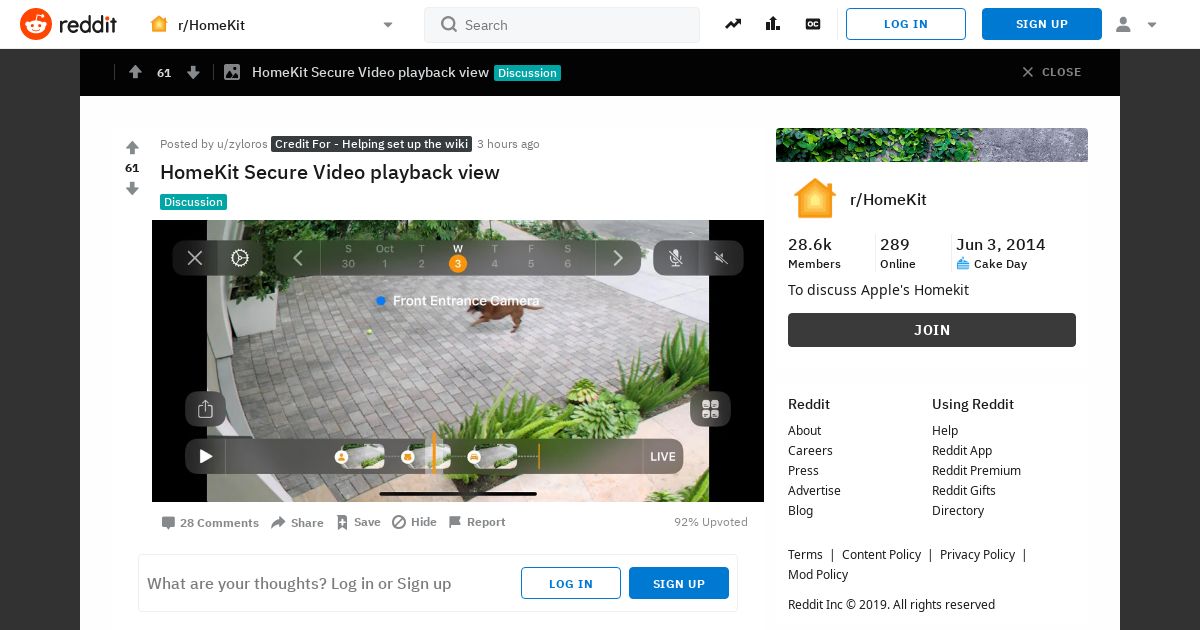Downvote the post beside the title
Viewport: 1200px width, 630px height.
point(132,188)
